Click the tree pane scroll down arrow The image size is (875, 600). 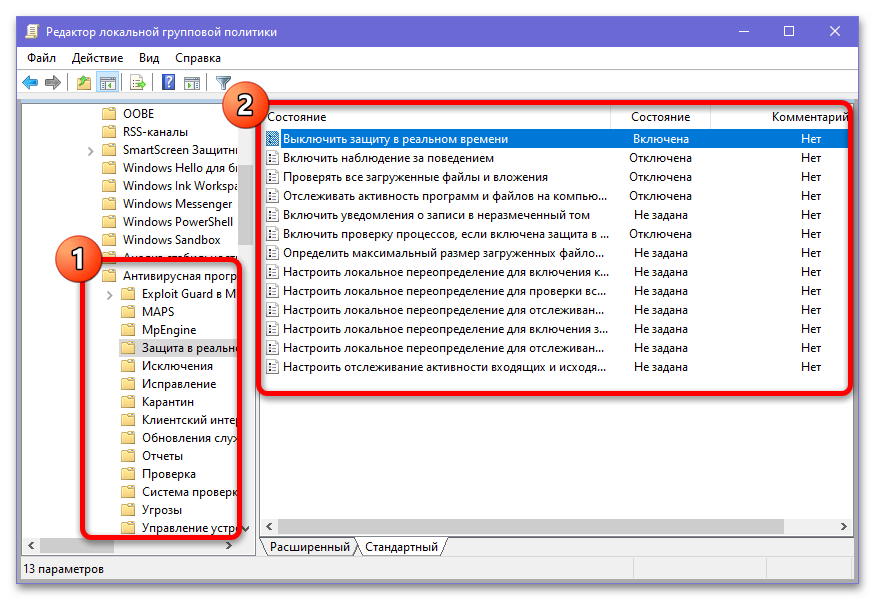point(246,528)
